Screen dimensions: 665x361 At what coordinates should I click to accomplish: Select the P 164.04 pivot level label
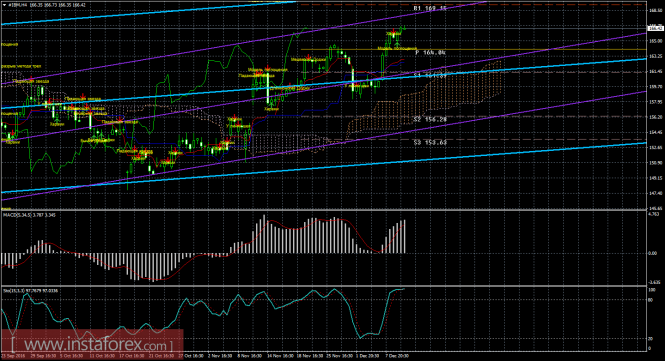point(430,52)
